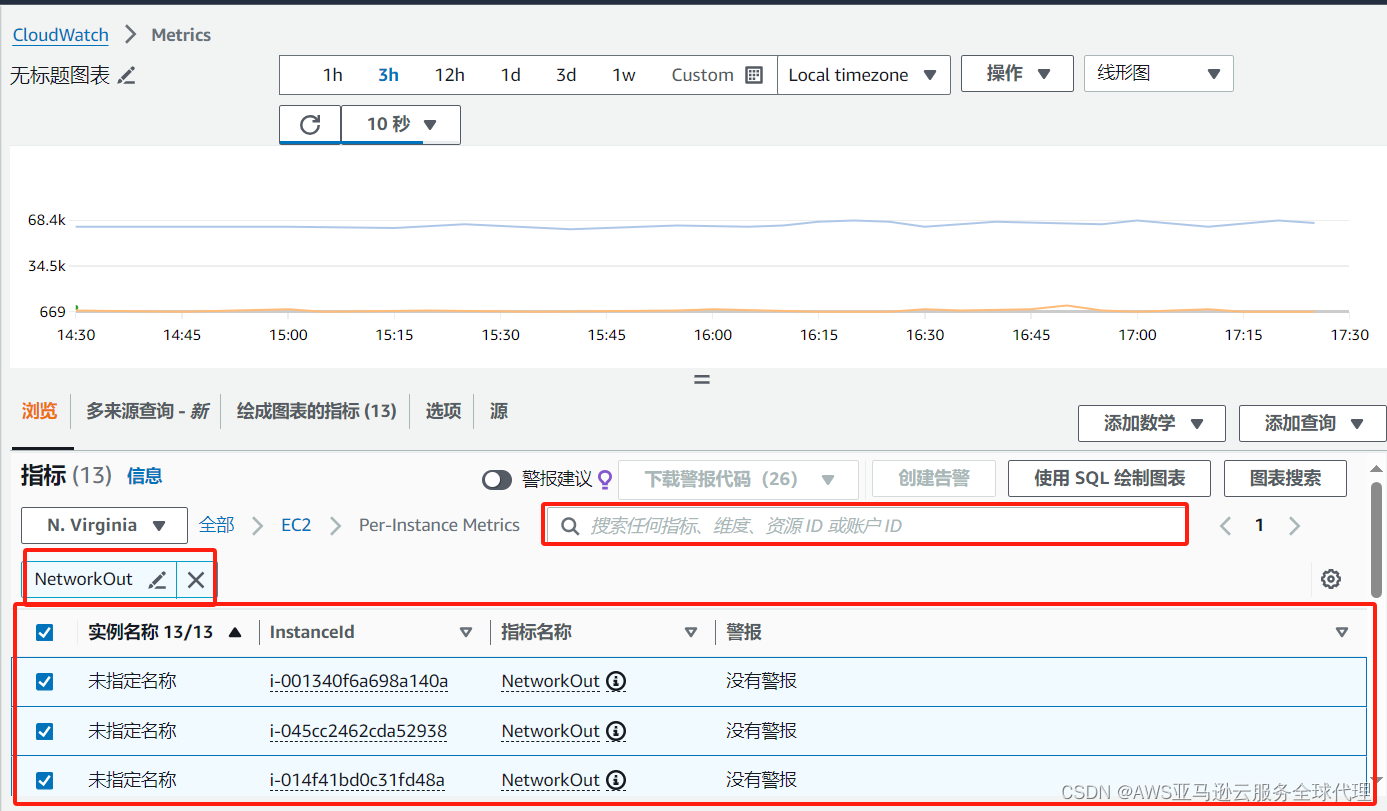Remove NetworkOut filter via its X icon
Image resolution: width=1387 pixels, height=811 pixels.
click(x=195, y=578)
